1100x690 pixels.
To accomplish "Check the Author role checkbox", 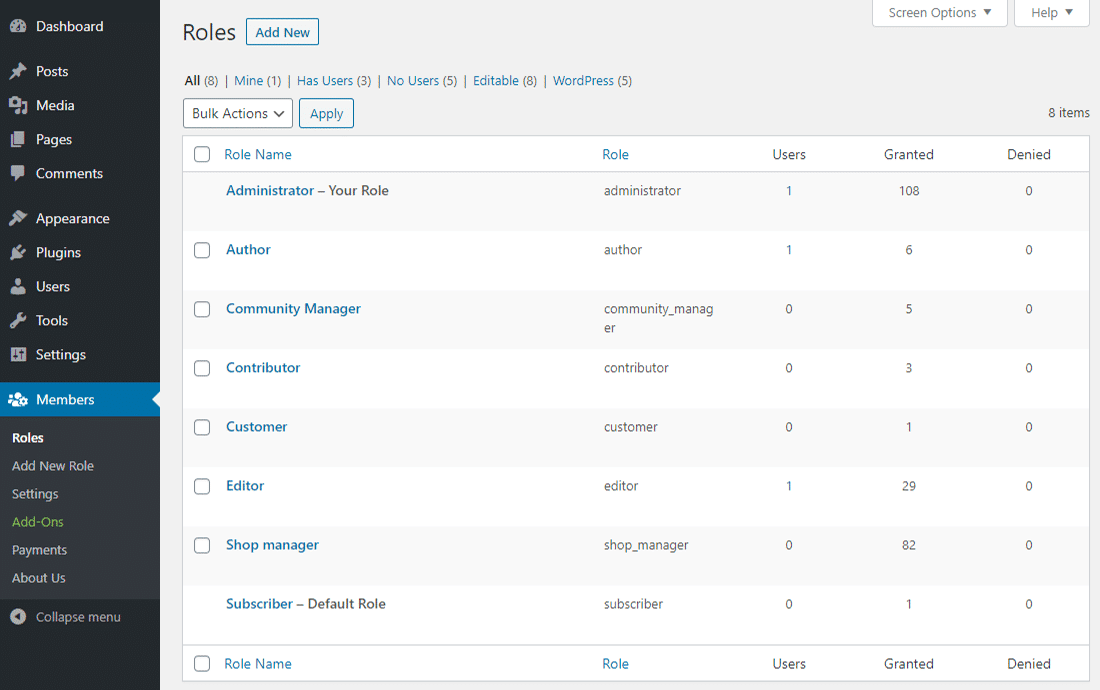I will point(202,249).
